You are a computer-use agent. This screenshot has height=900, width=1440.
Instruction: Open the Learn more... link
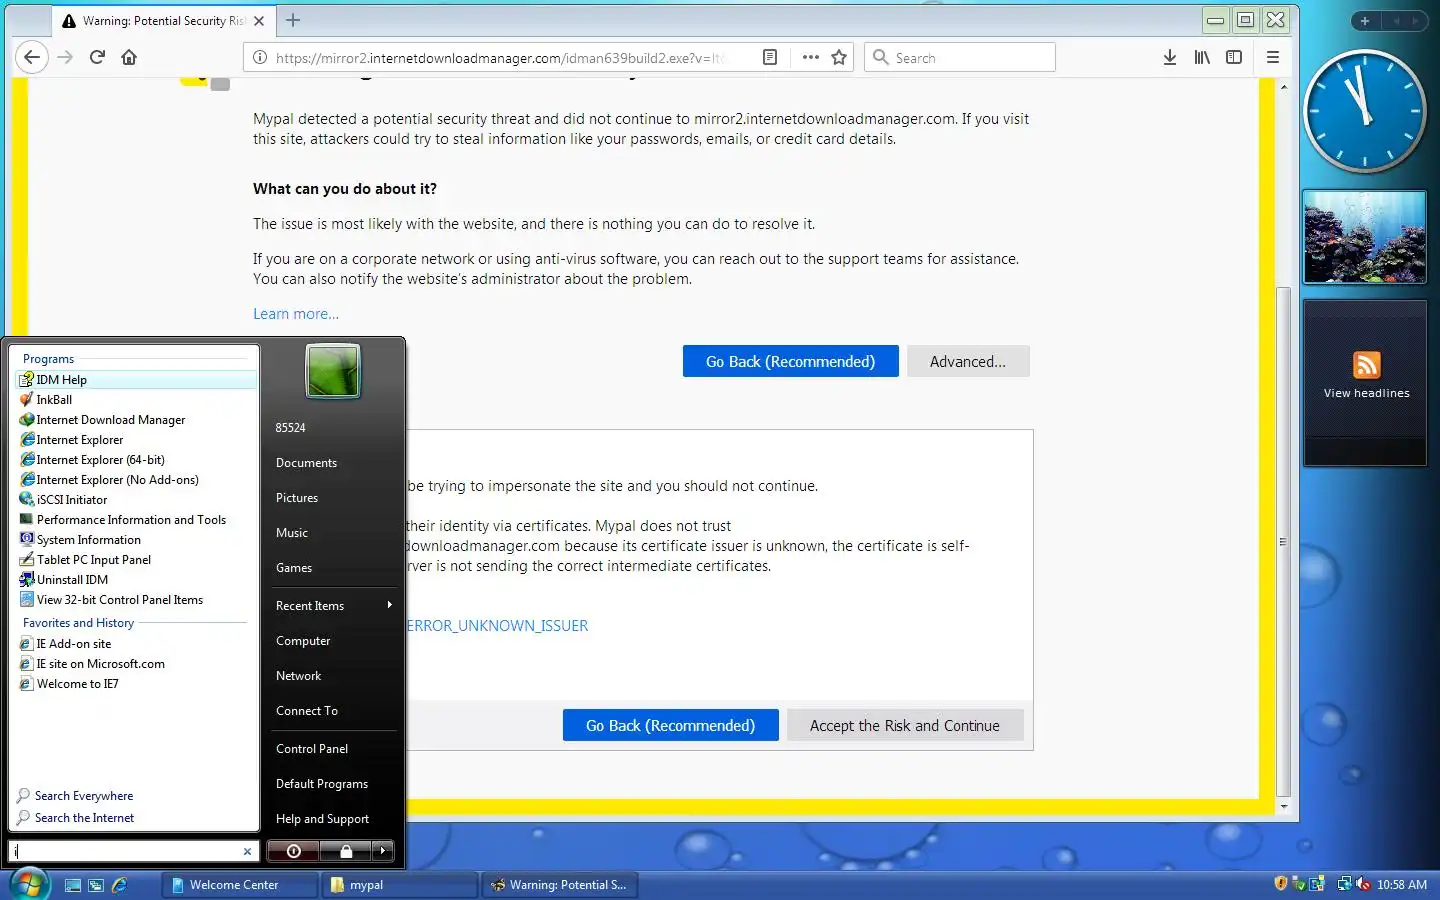pyautogui.click(x=296, y=313)
